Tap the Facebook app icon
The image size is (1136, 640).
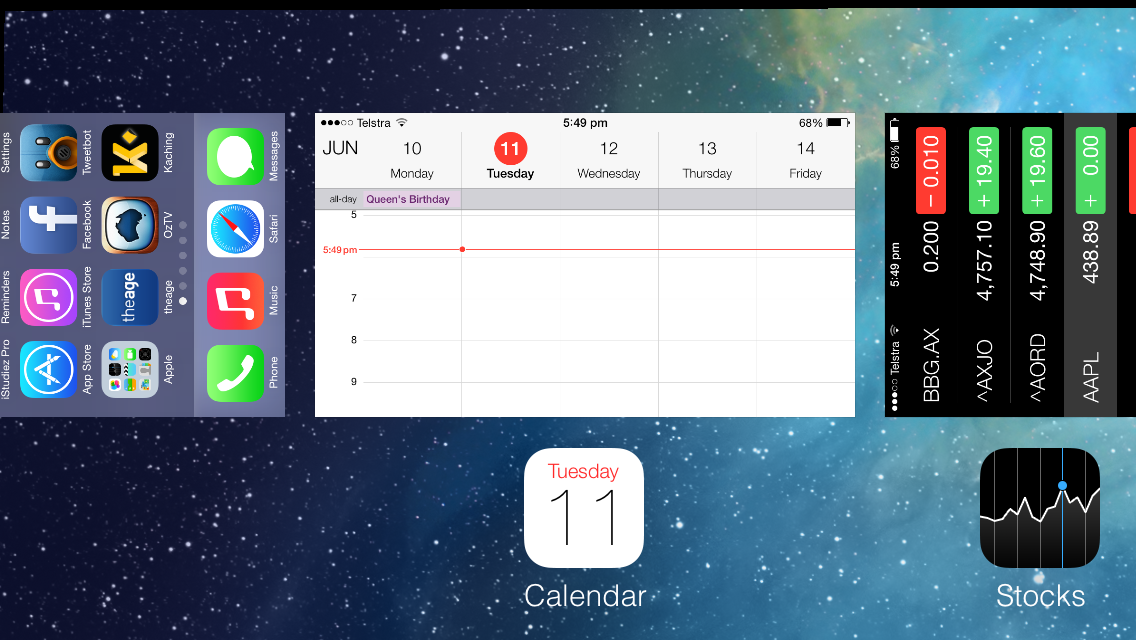[49, 225]
